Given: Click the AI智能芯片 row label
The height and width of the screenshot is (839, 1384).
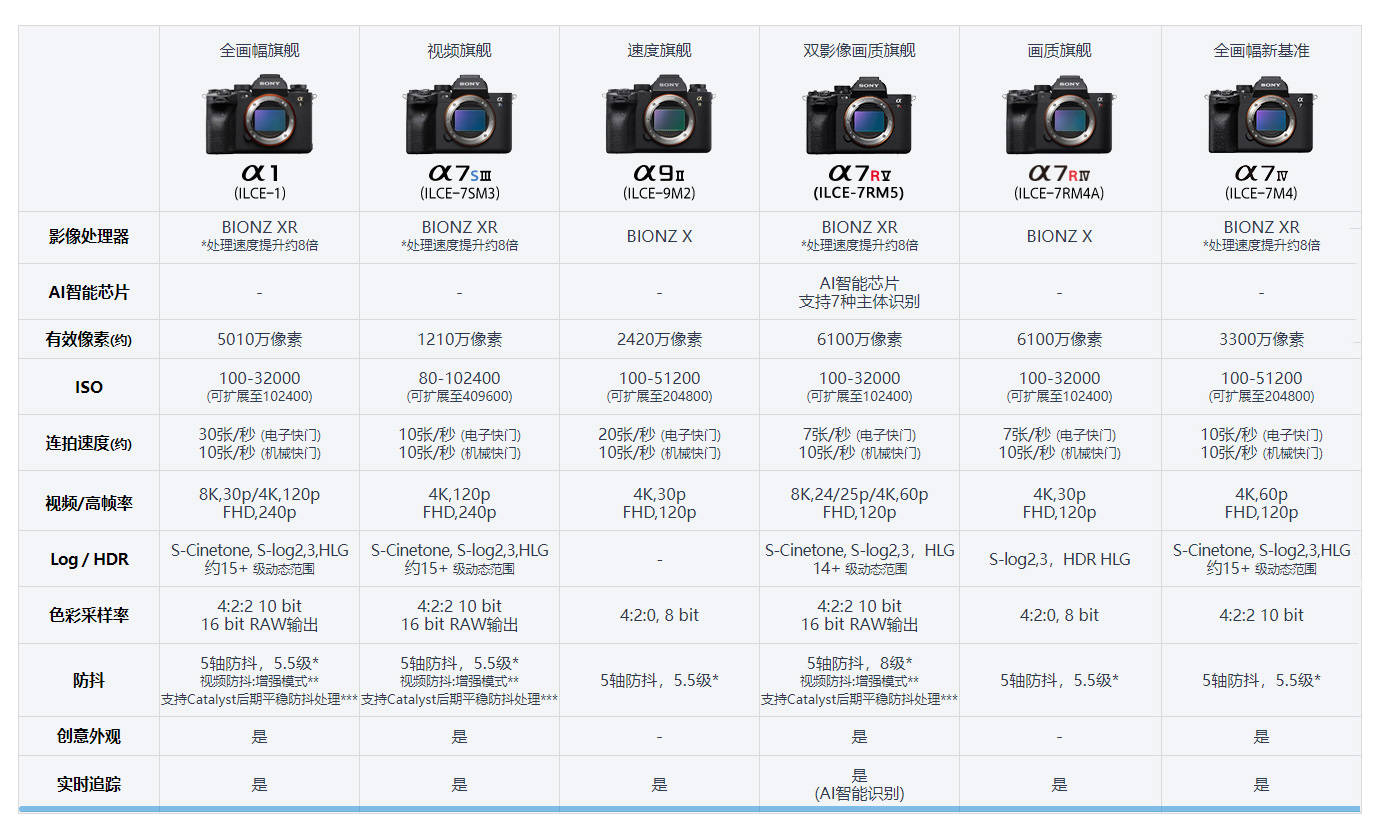Looking at the screenshot, I should [89, 292].
